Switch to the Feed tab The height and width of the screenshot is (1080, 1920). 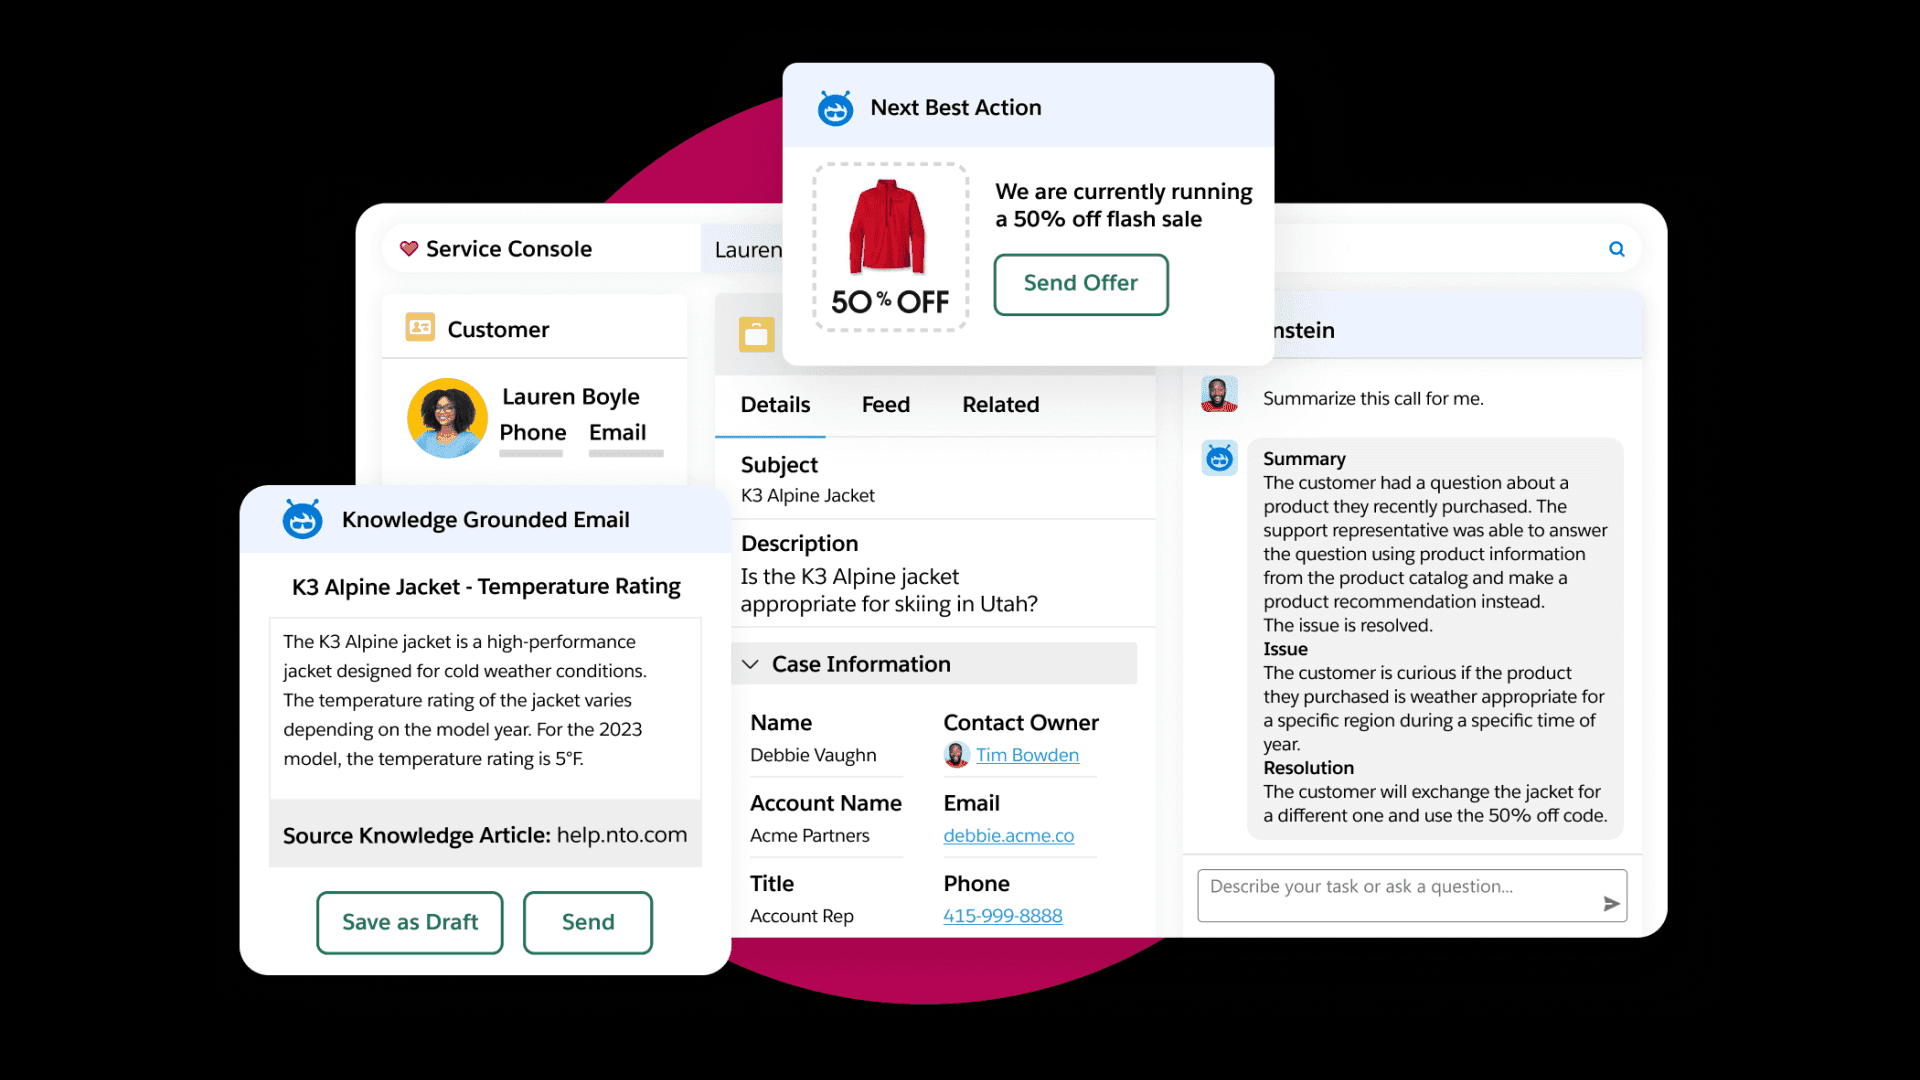[x=885, y=405]
